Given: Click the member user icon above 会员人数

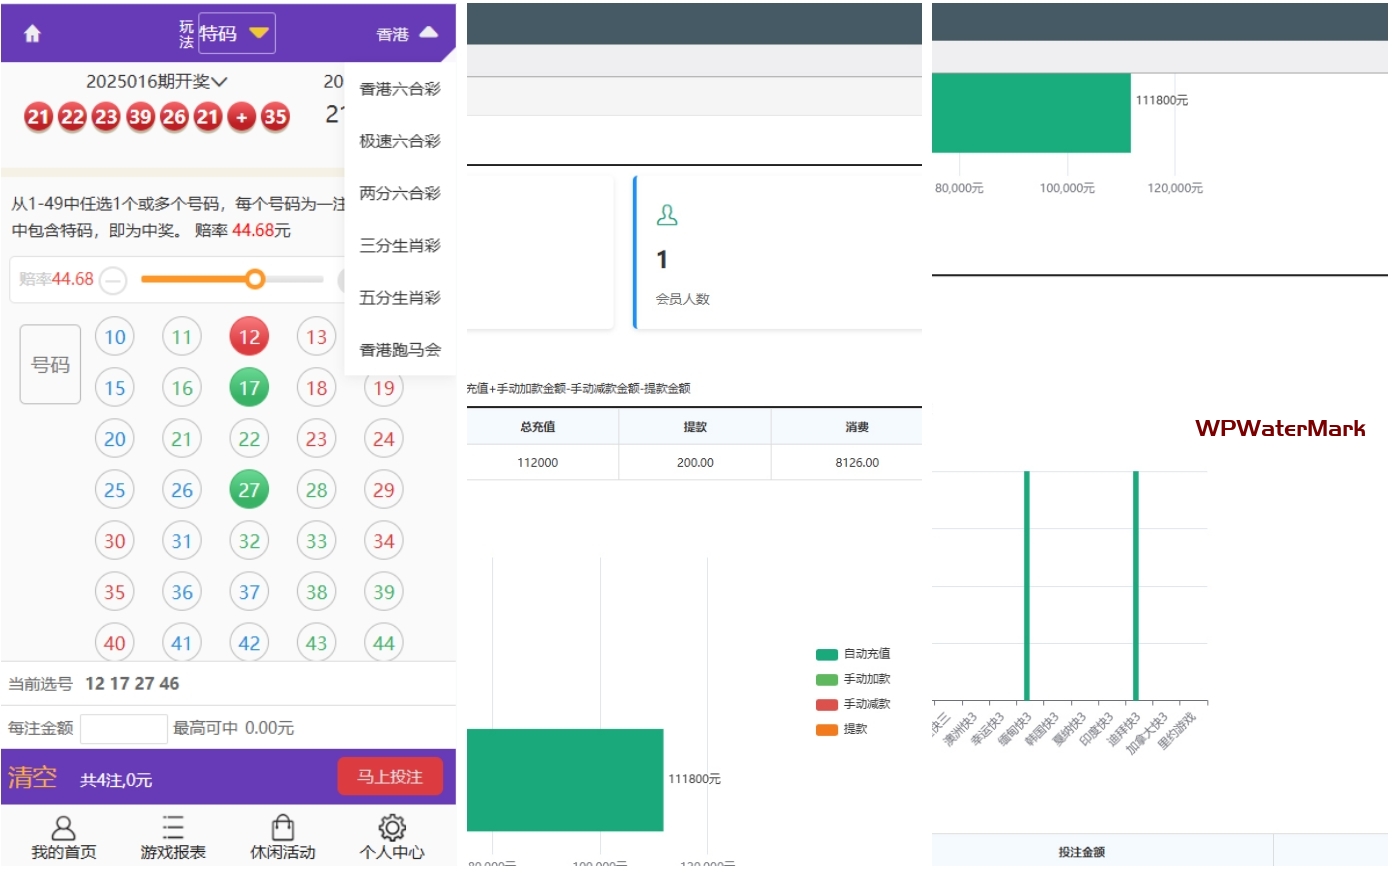Looking at the screenshot, I should point(667,215).
